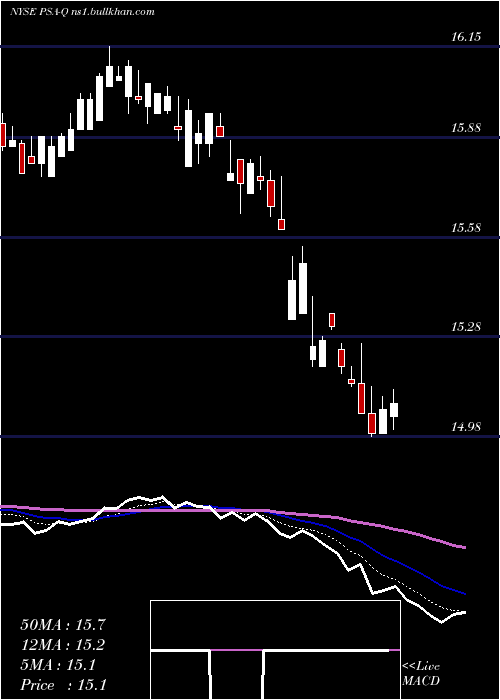Click the 15.28 price level label
The image size is (500, 700).
[x=466, y=327]
